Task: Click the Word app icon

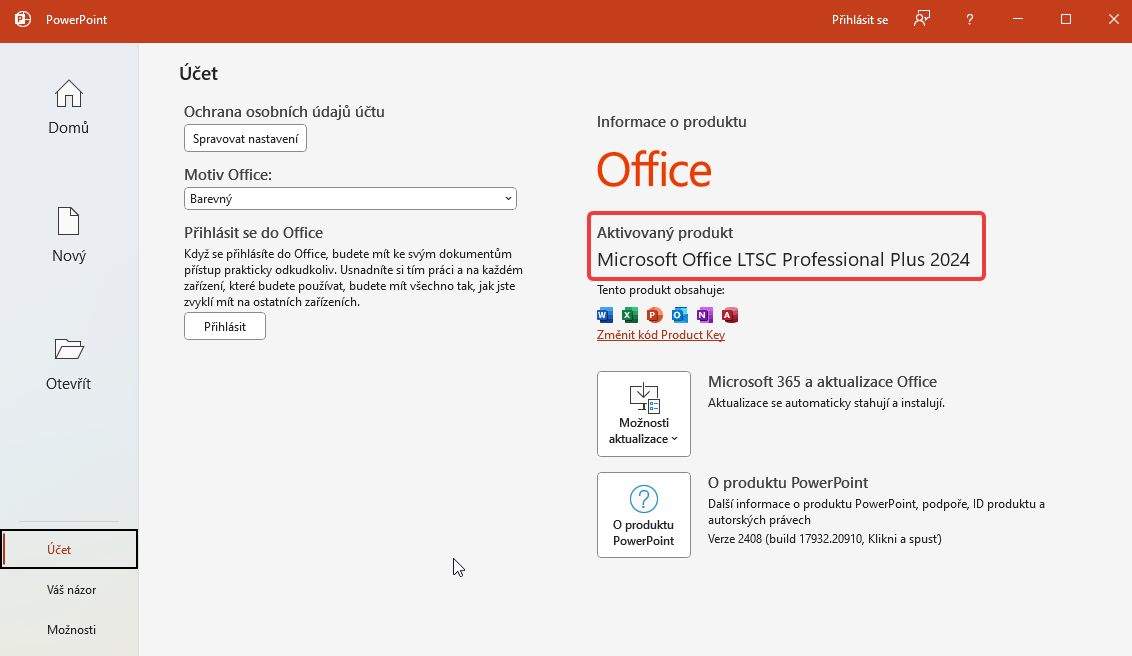Action: pos(605,315)
